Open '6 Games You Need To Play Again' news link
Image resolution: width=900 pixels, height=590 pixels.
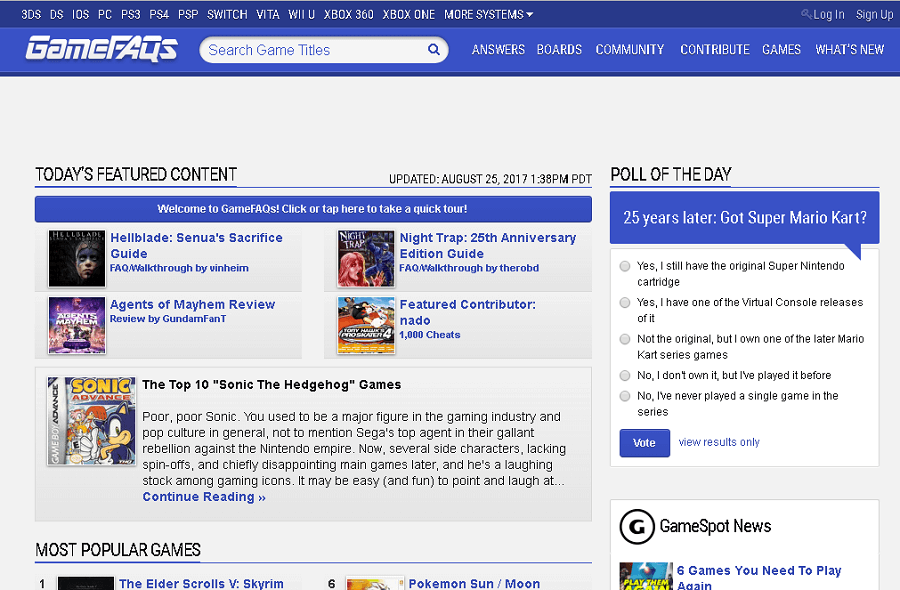pos(759,577)
